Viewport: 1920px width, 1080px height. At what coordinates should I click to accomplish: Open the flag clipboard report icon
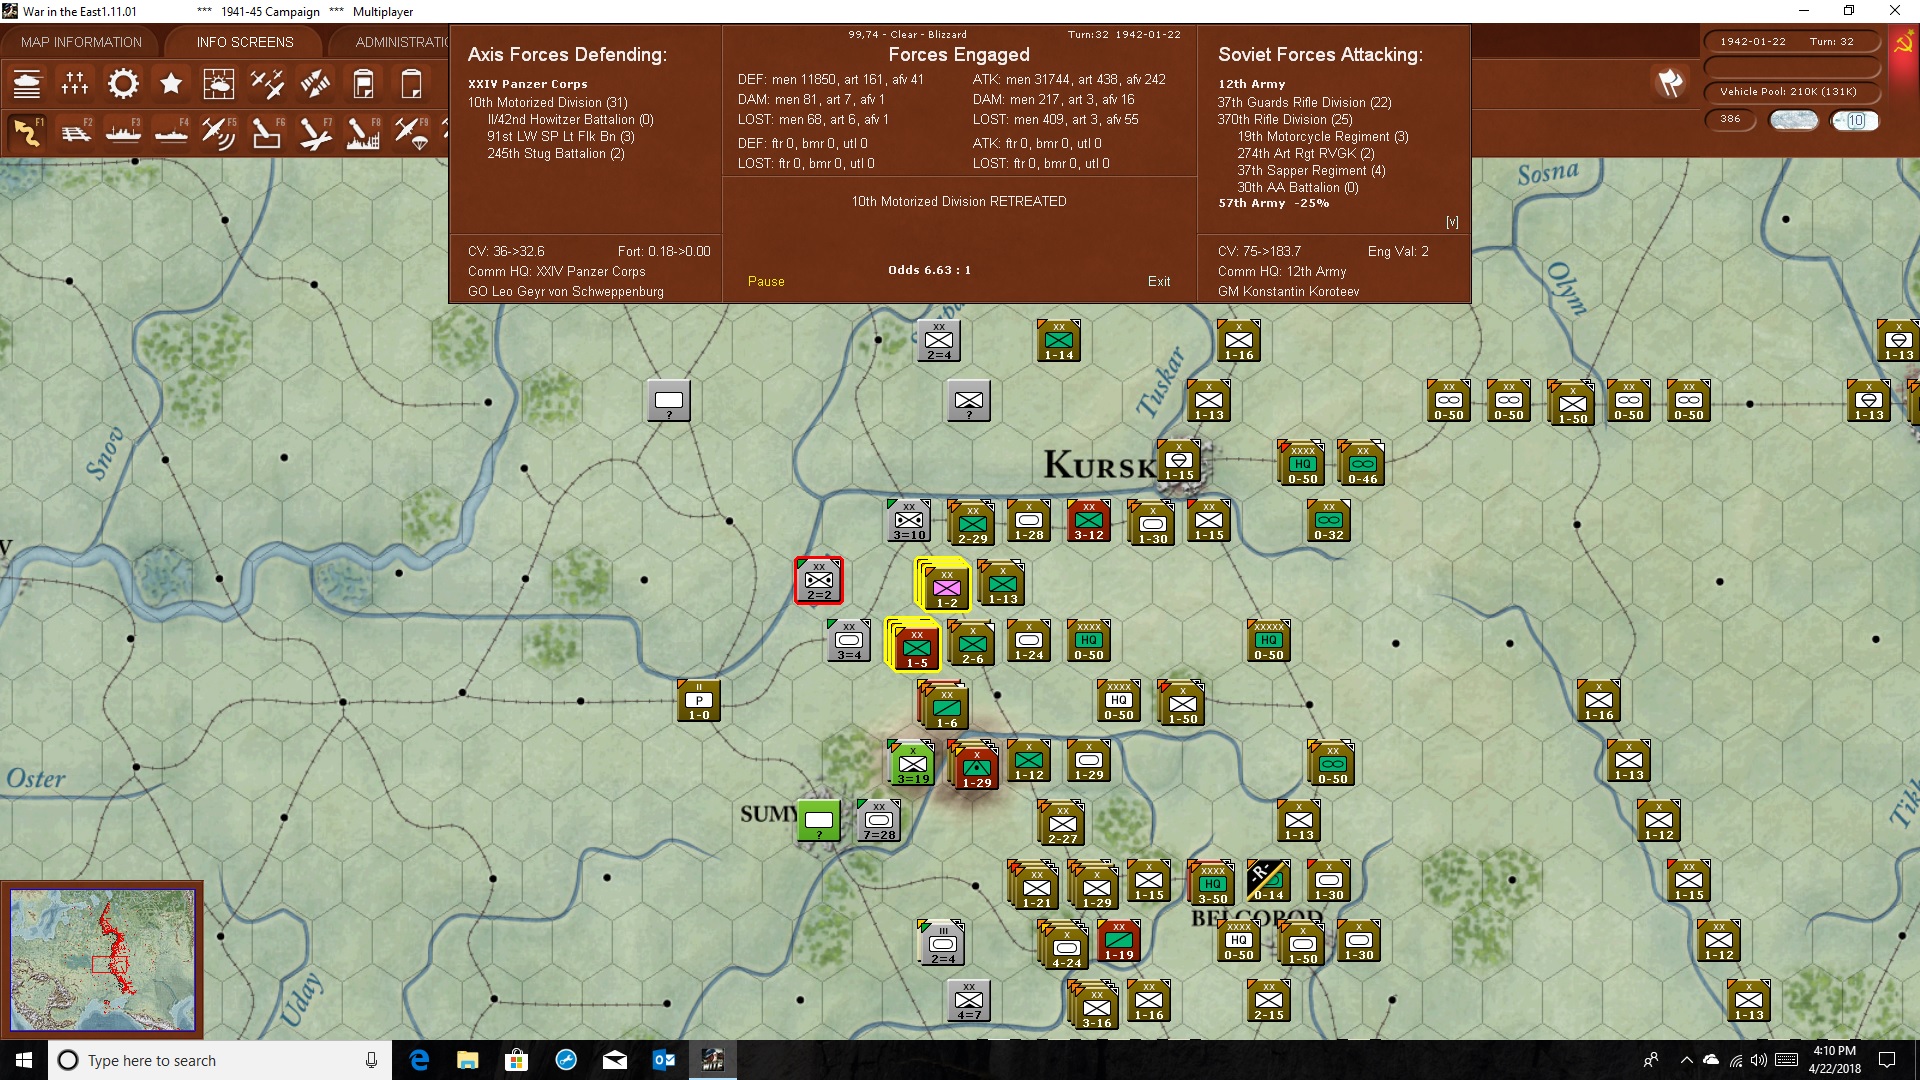pyautogui.click(x=363, y=84)
